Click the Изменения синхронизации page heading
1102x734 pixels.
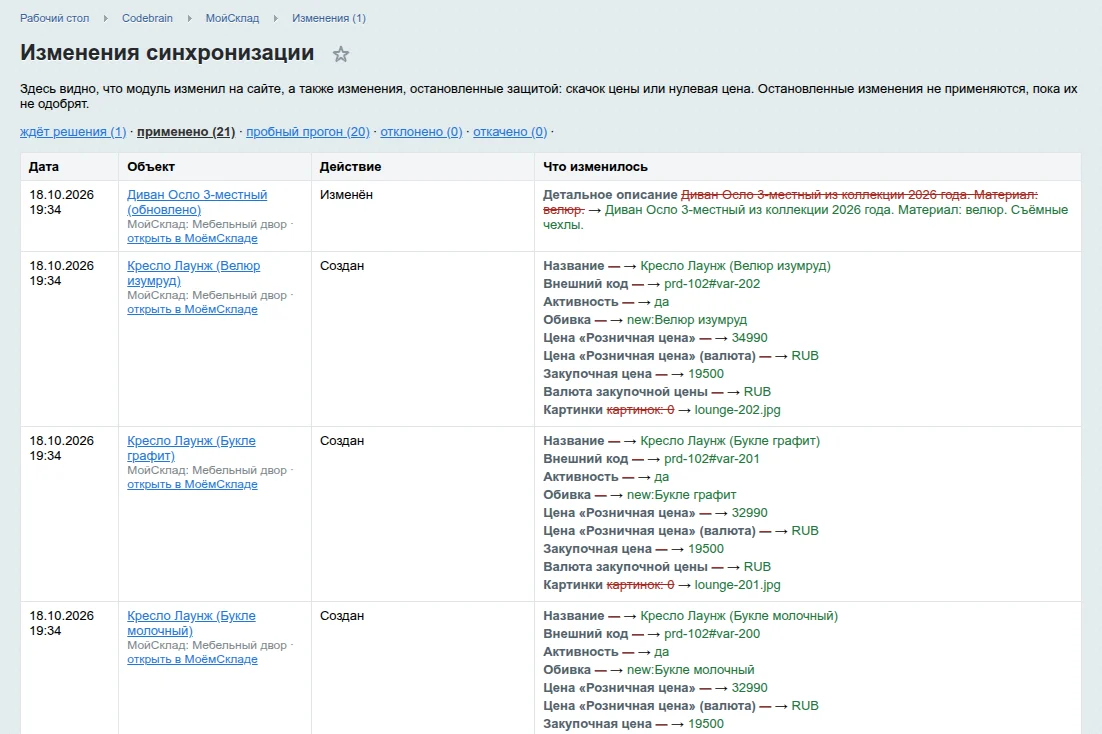[167, 53]
